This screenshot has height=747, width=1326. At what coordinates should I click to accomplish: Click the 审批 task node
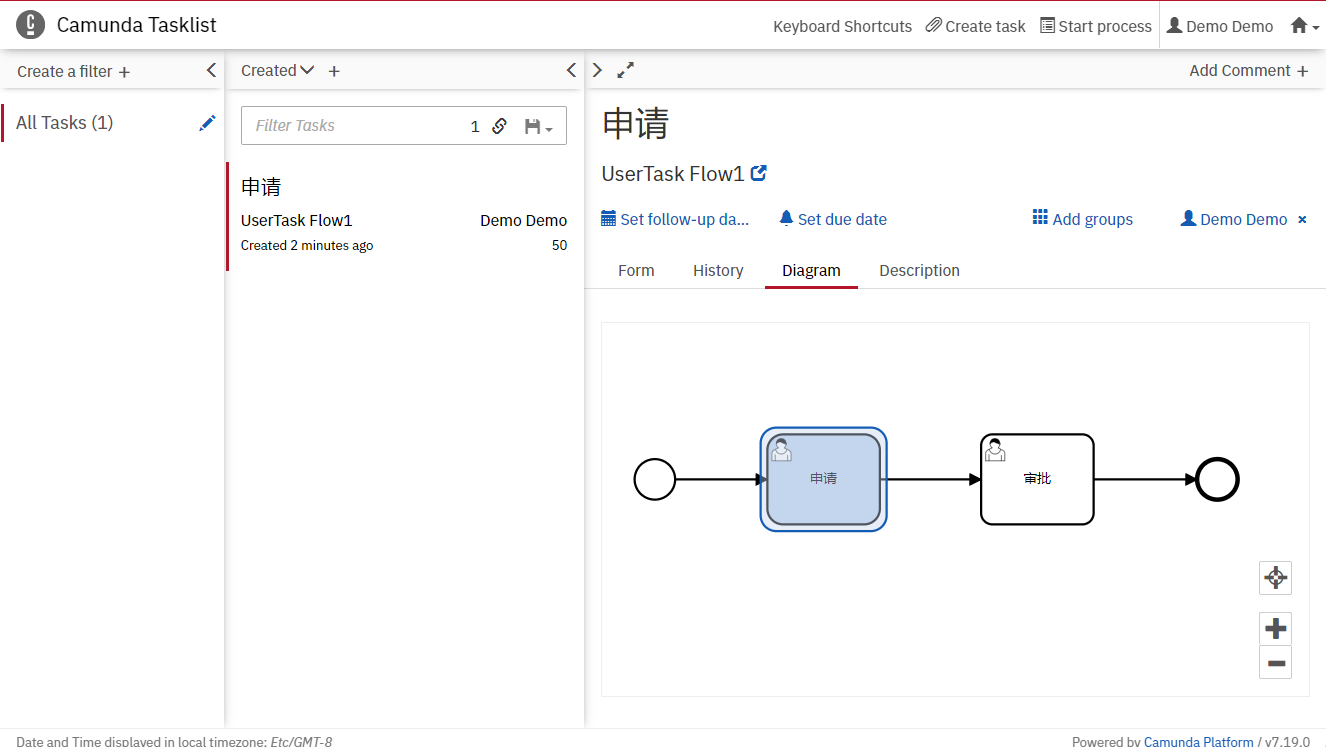tap(1037, 479)
